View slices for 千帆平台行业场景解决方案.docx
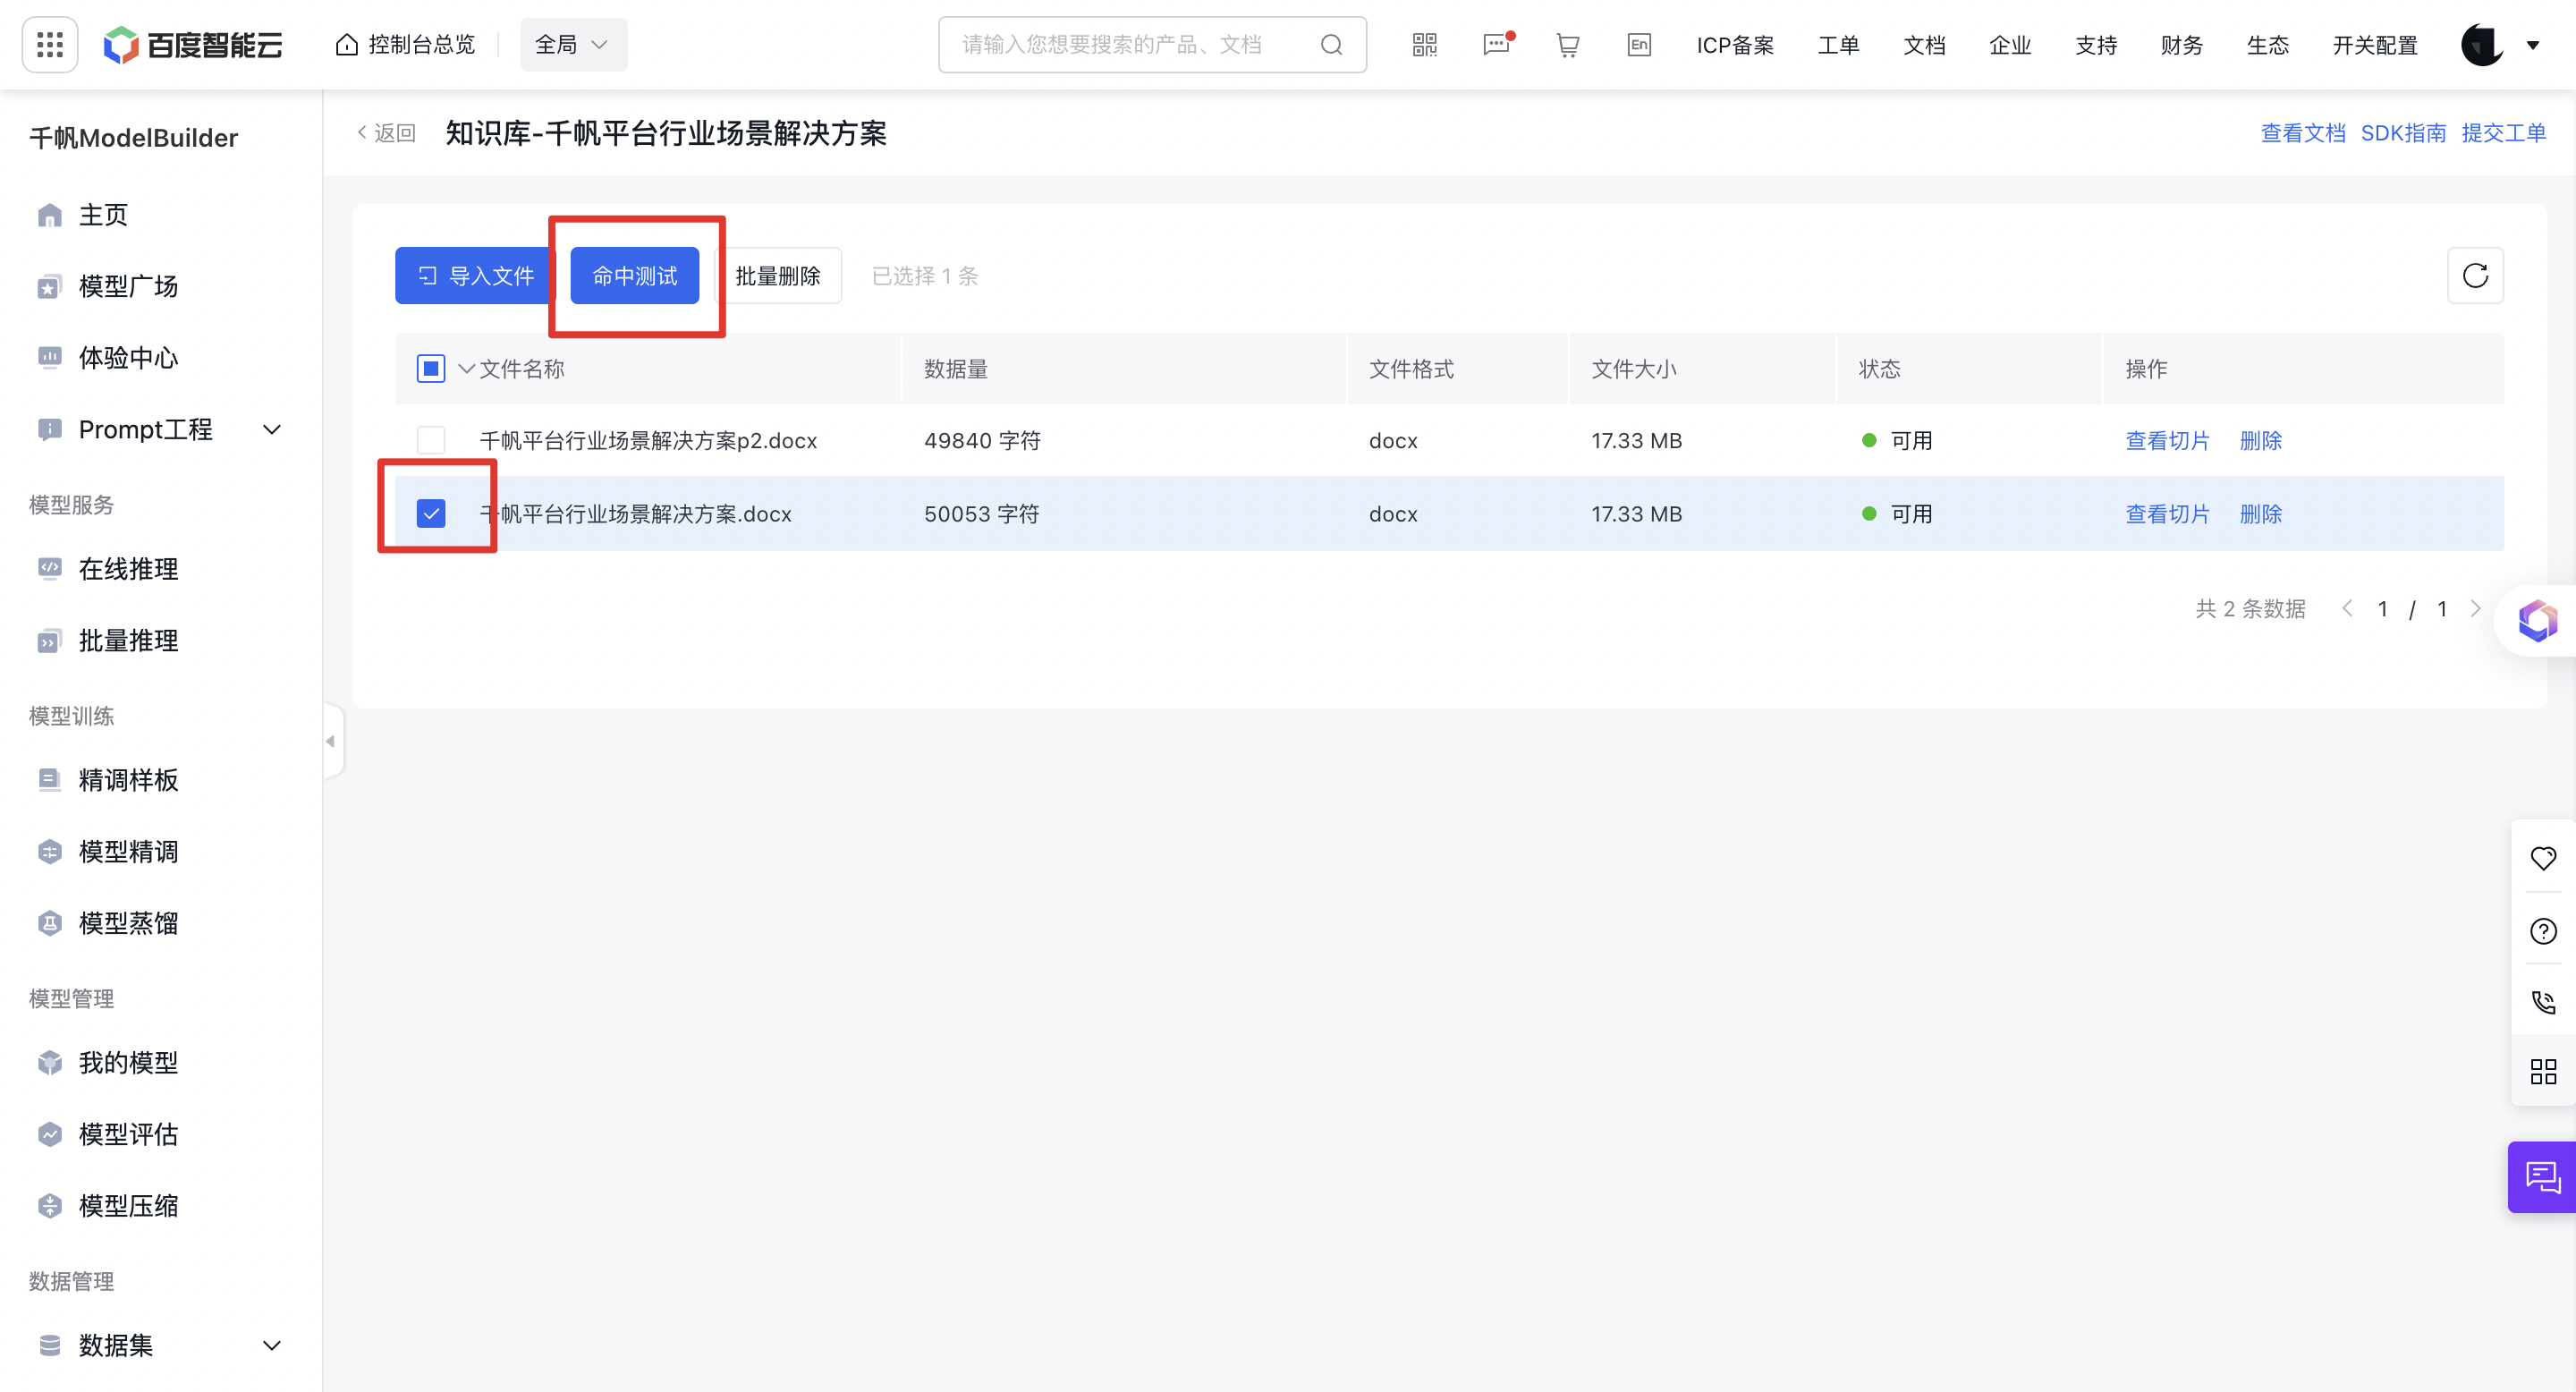 [x=2167, y=514]
